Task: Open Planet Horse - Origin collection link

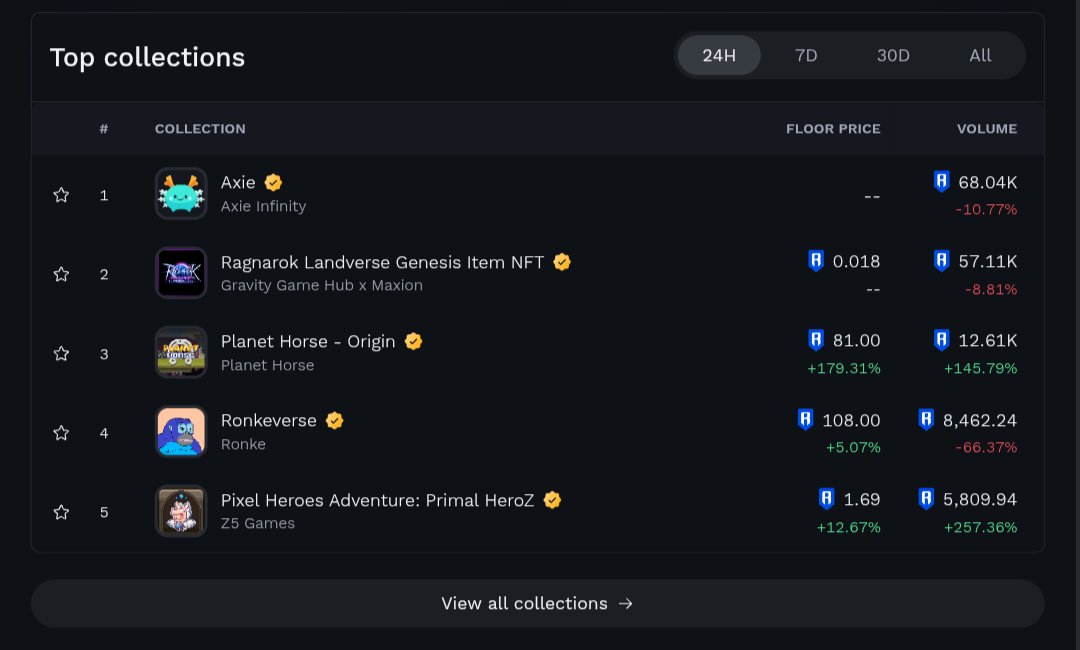Action: (x=308, y=342)
